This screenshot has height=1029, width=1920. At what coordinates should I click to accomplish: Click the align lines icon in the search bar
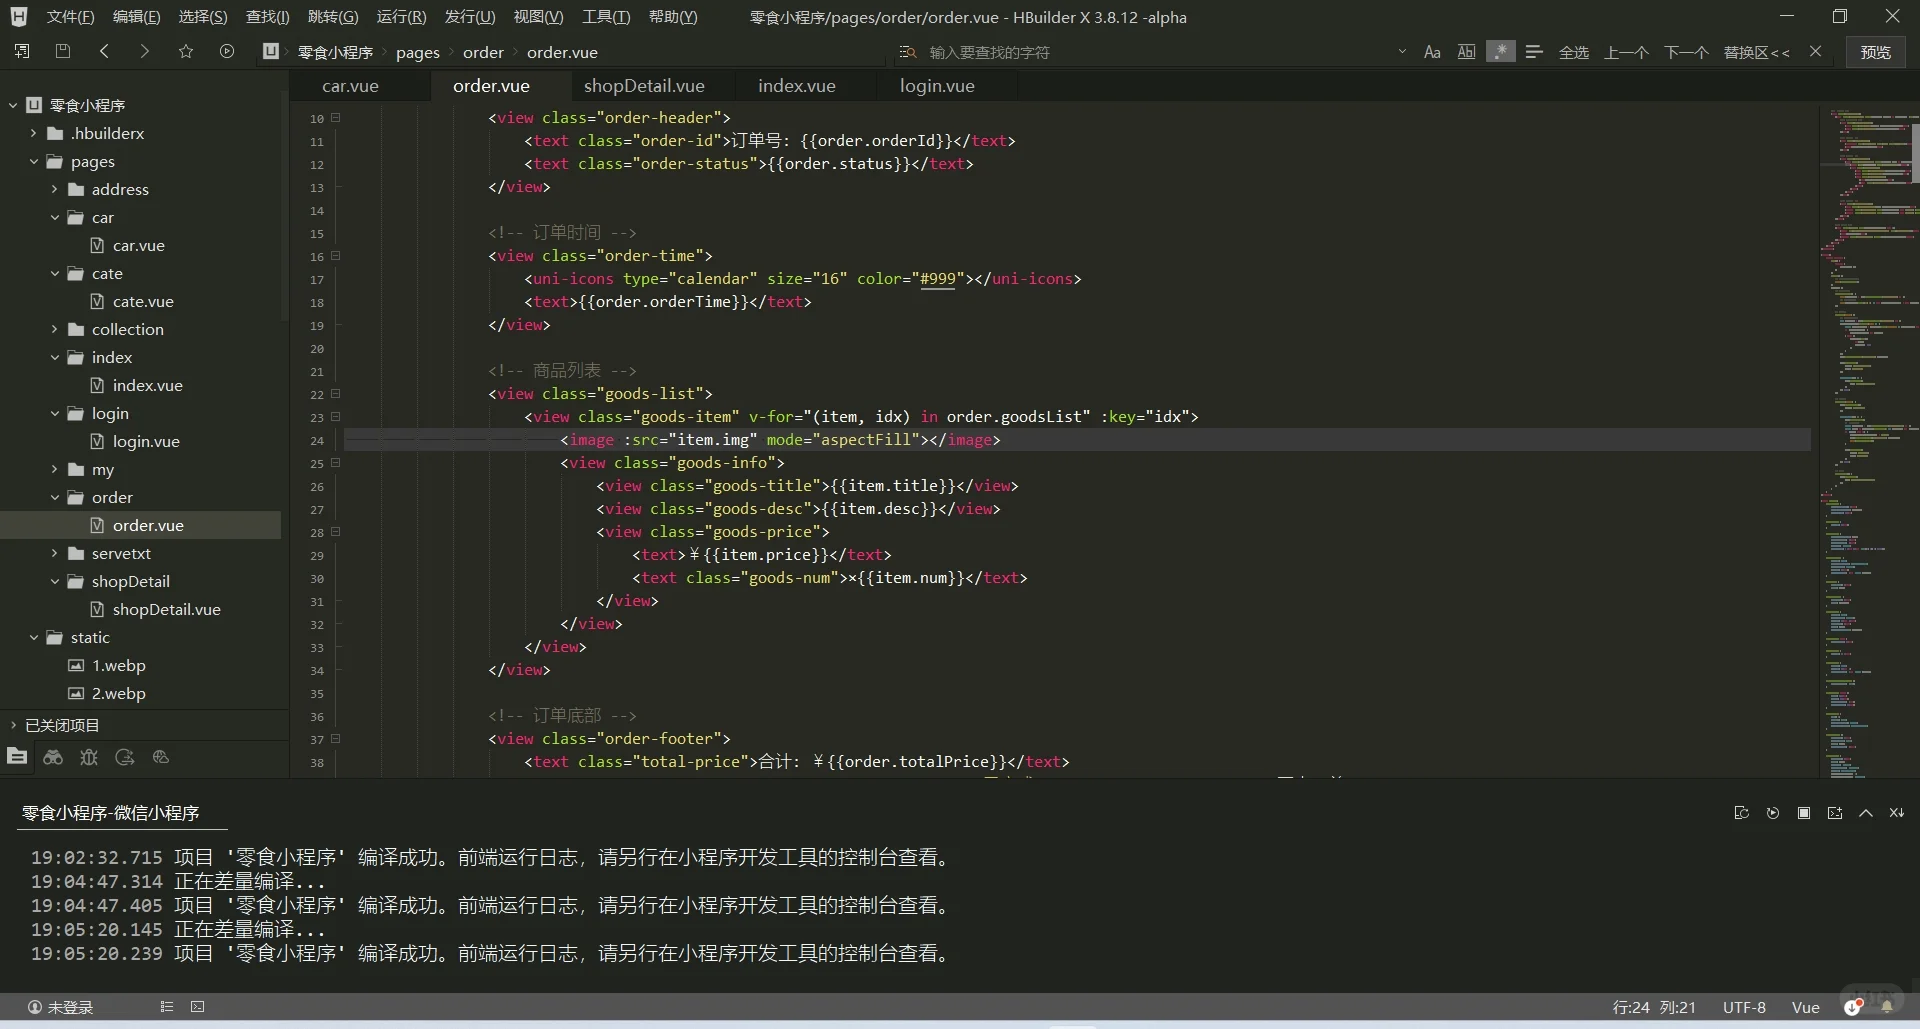coord(1534,51)
